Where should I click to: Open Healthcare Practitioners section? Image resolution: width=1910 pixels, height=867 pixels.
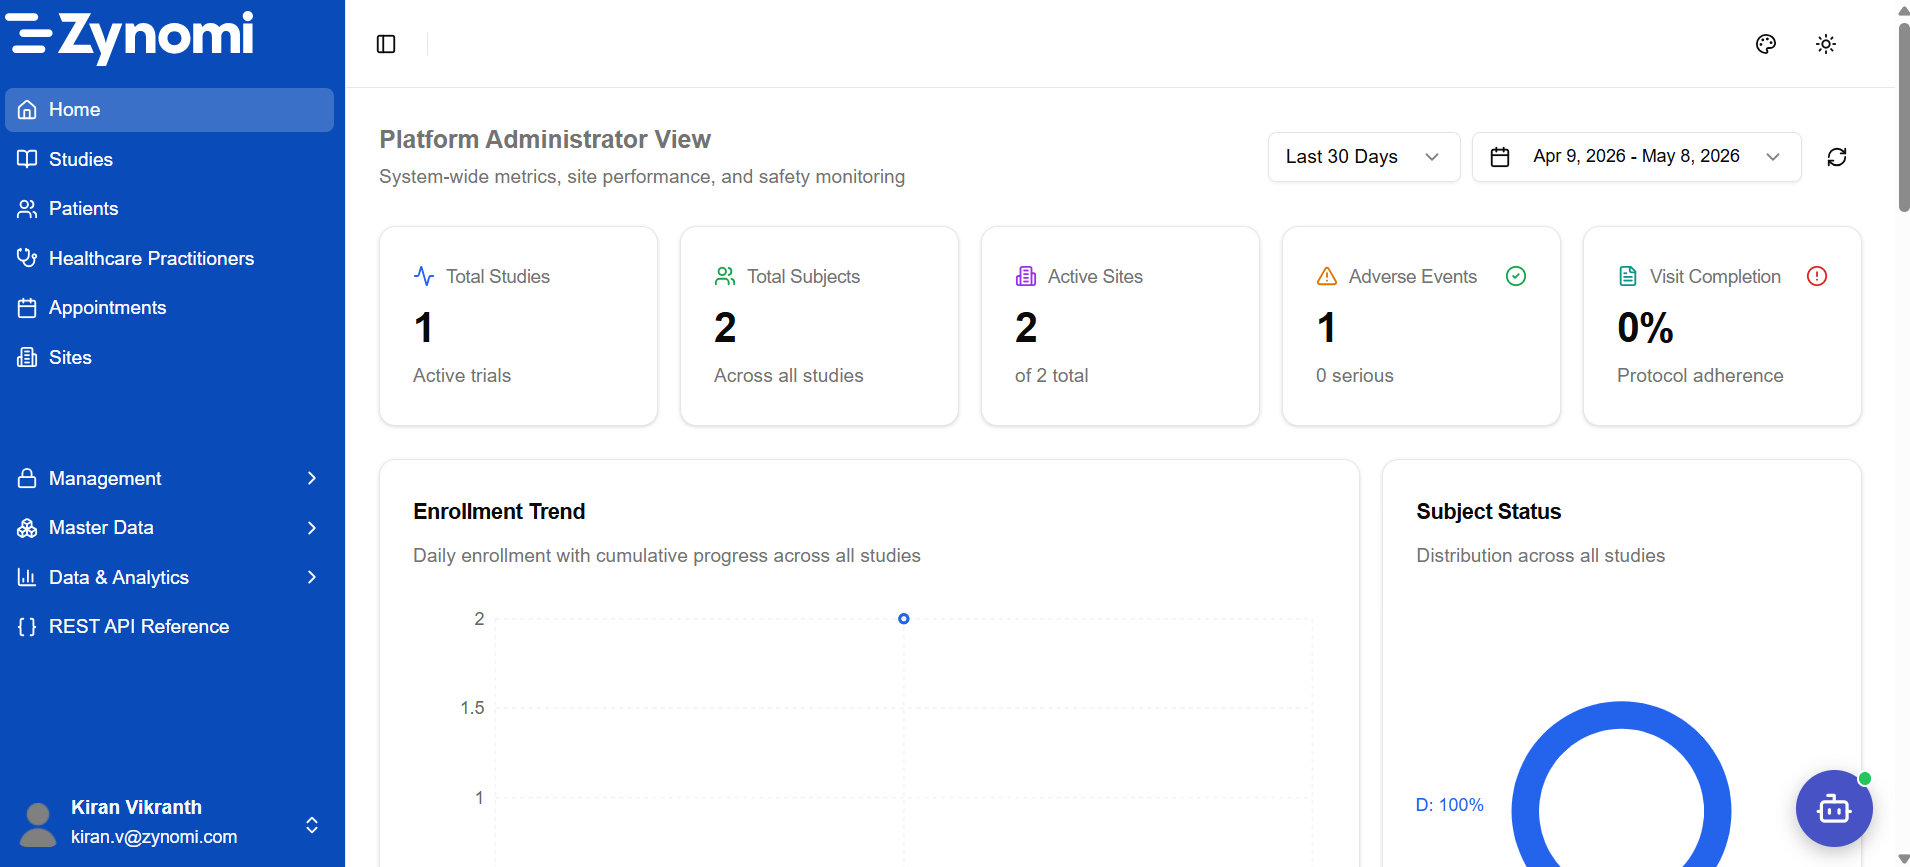pyautogui.click(x=169, y=258)
